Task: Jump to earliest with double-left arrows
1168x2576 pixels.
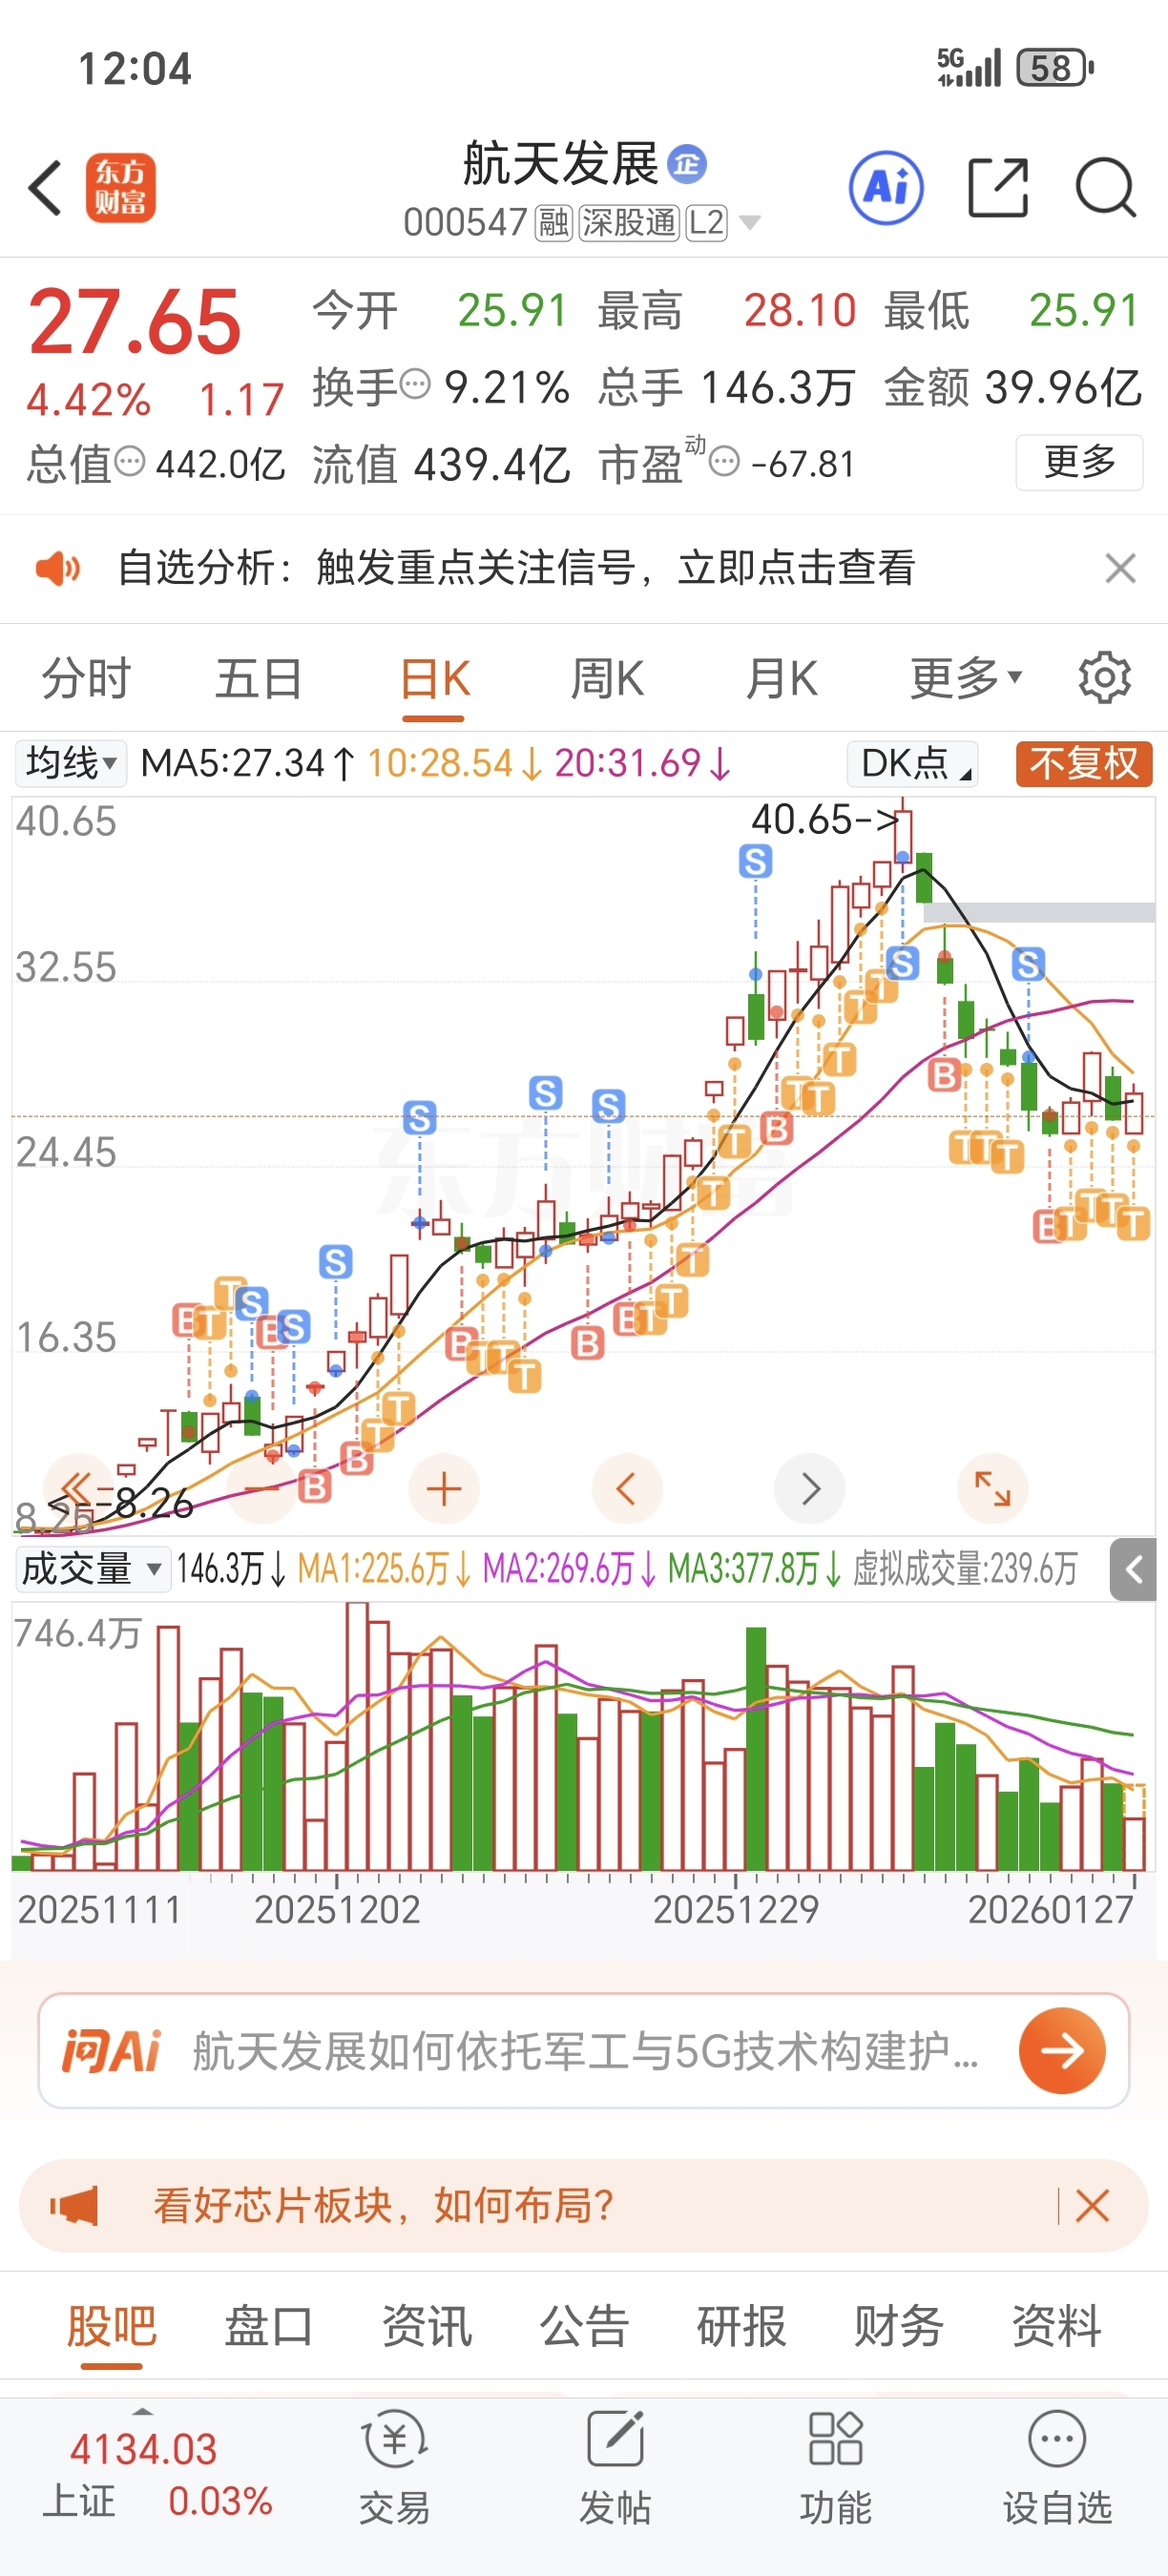Action: [x=79, y=1489]
